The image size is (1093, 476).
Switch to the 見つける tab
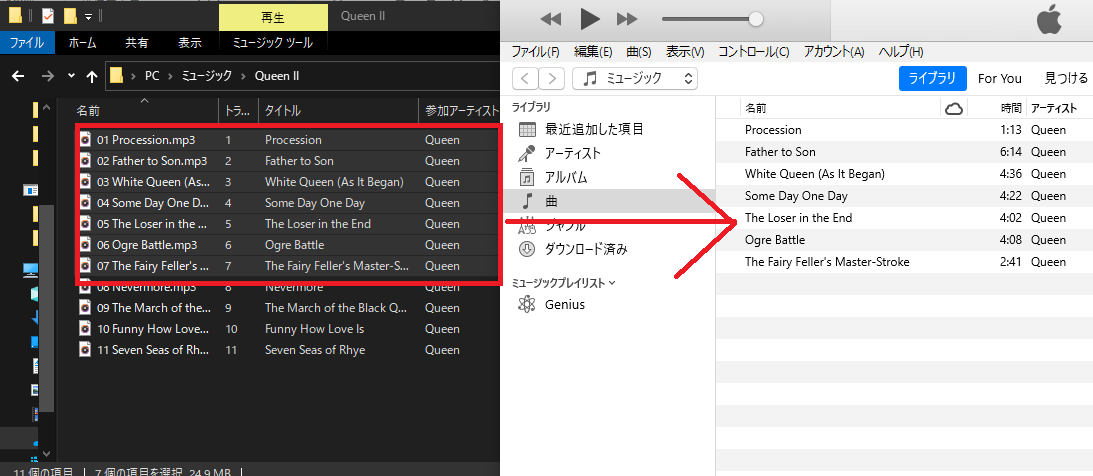(1066, 78)
